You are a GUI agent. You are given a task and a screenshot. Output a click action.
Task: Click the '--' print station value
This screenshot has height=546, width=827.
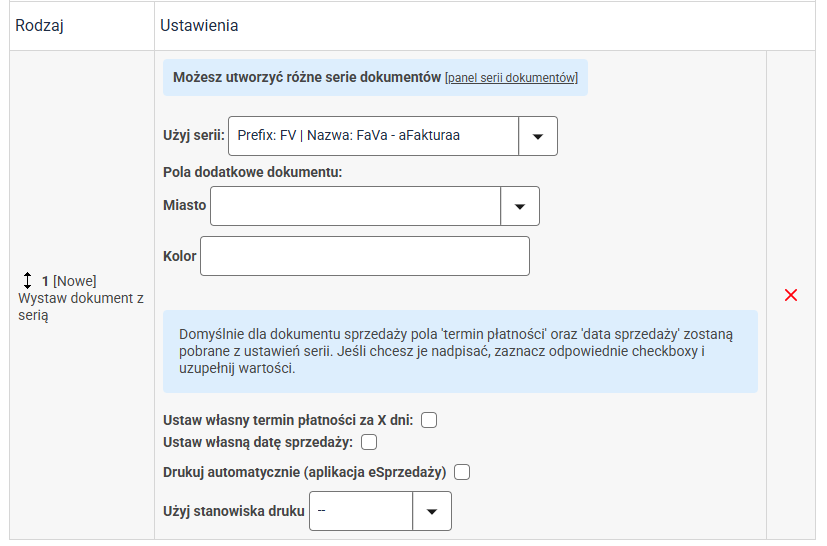[x=360, y=511]
